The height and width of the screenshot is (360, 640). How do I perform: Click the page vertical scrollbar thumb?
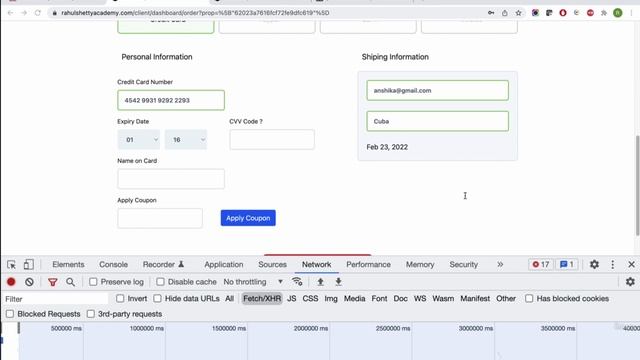pyautogui.click(x=637, y=186)
